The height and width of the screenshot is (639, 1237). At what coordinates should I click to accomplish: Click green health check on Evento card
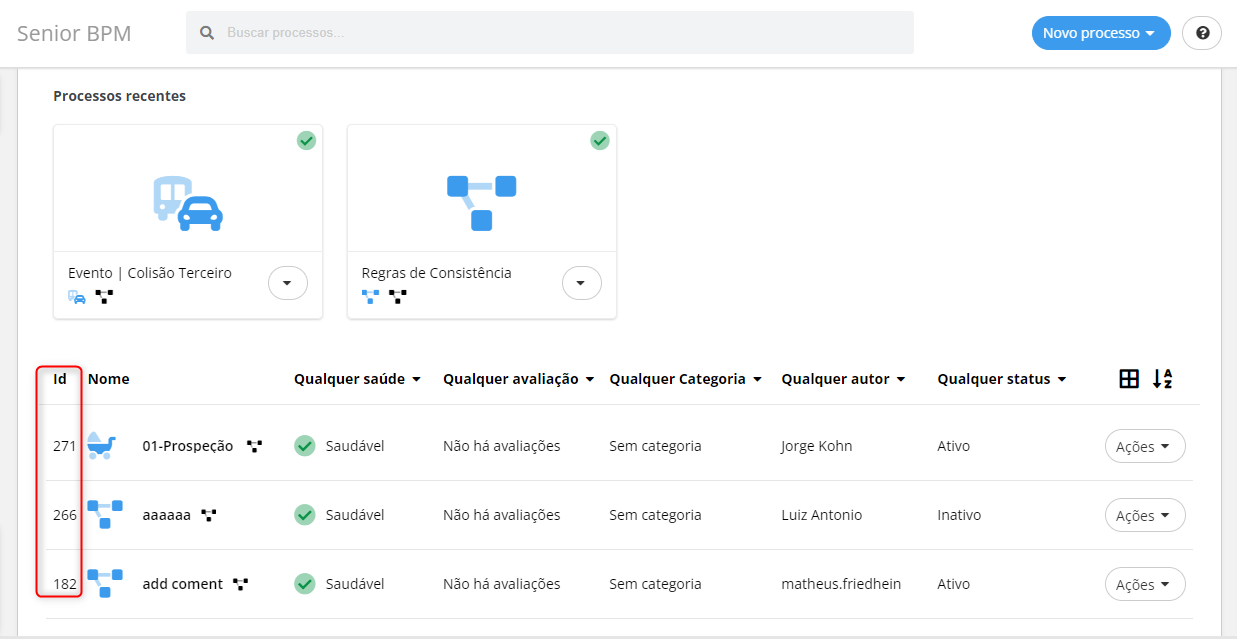pos(306,141)
